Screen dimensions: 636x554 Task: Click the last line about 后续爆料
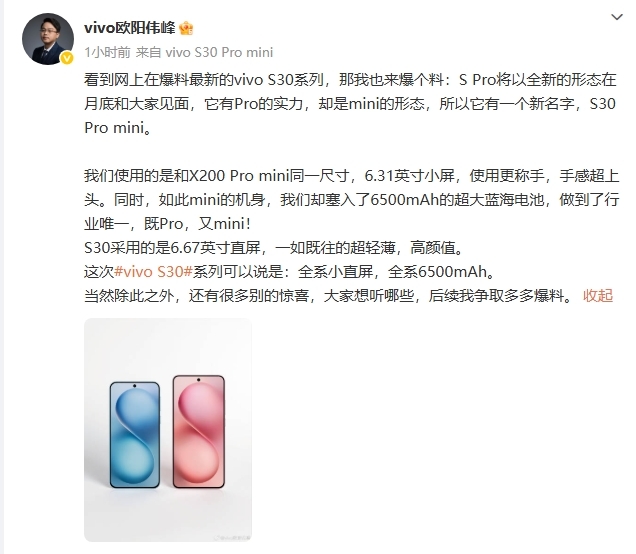[x=329, y=296]
